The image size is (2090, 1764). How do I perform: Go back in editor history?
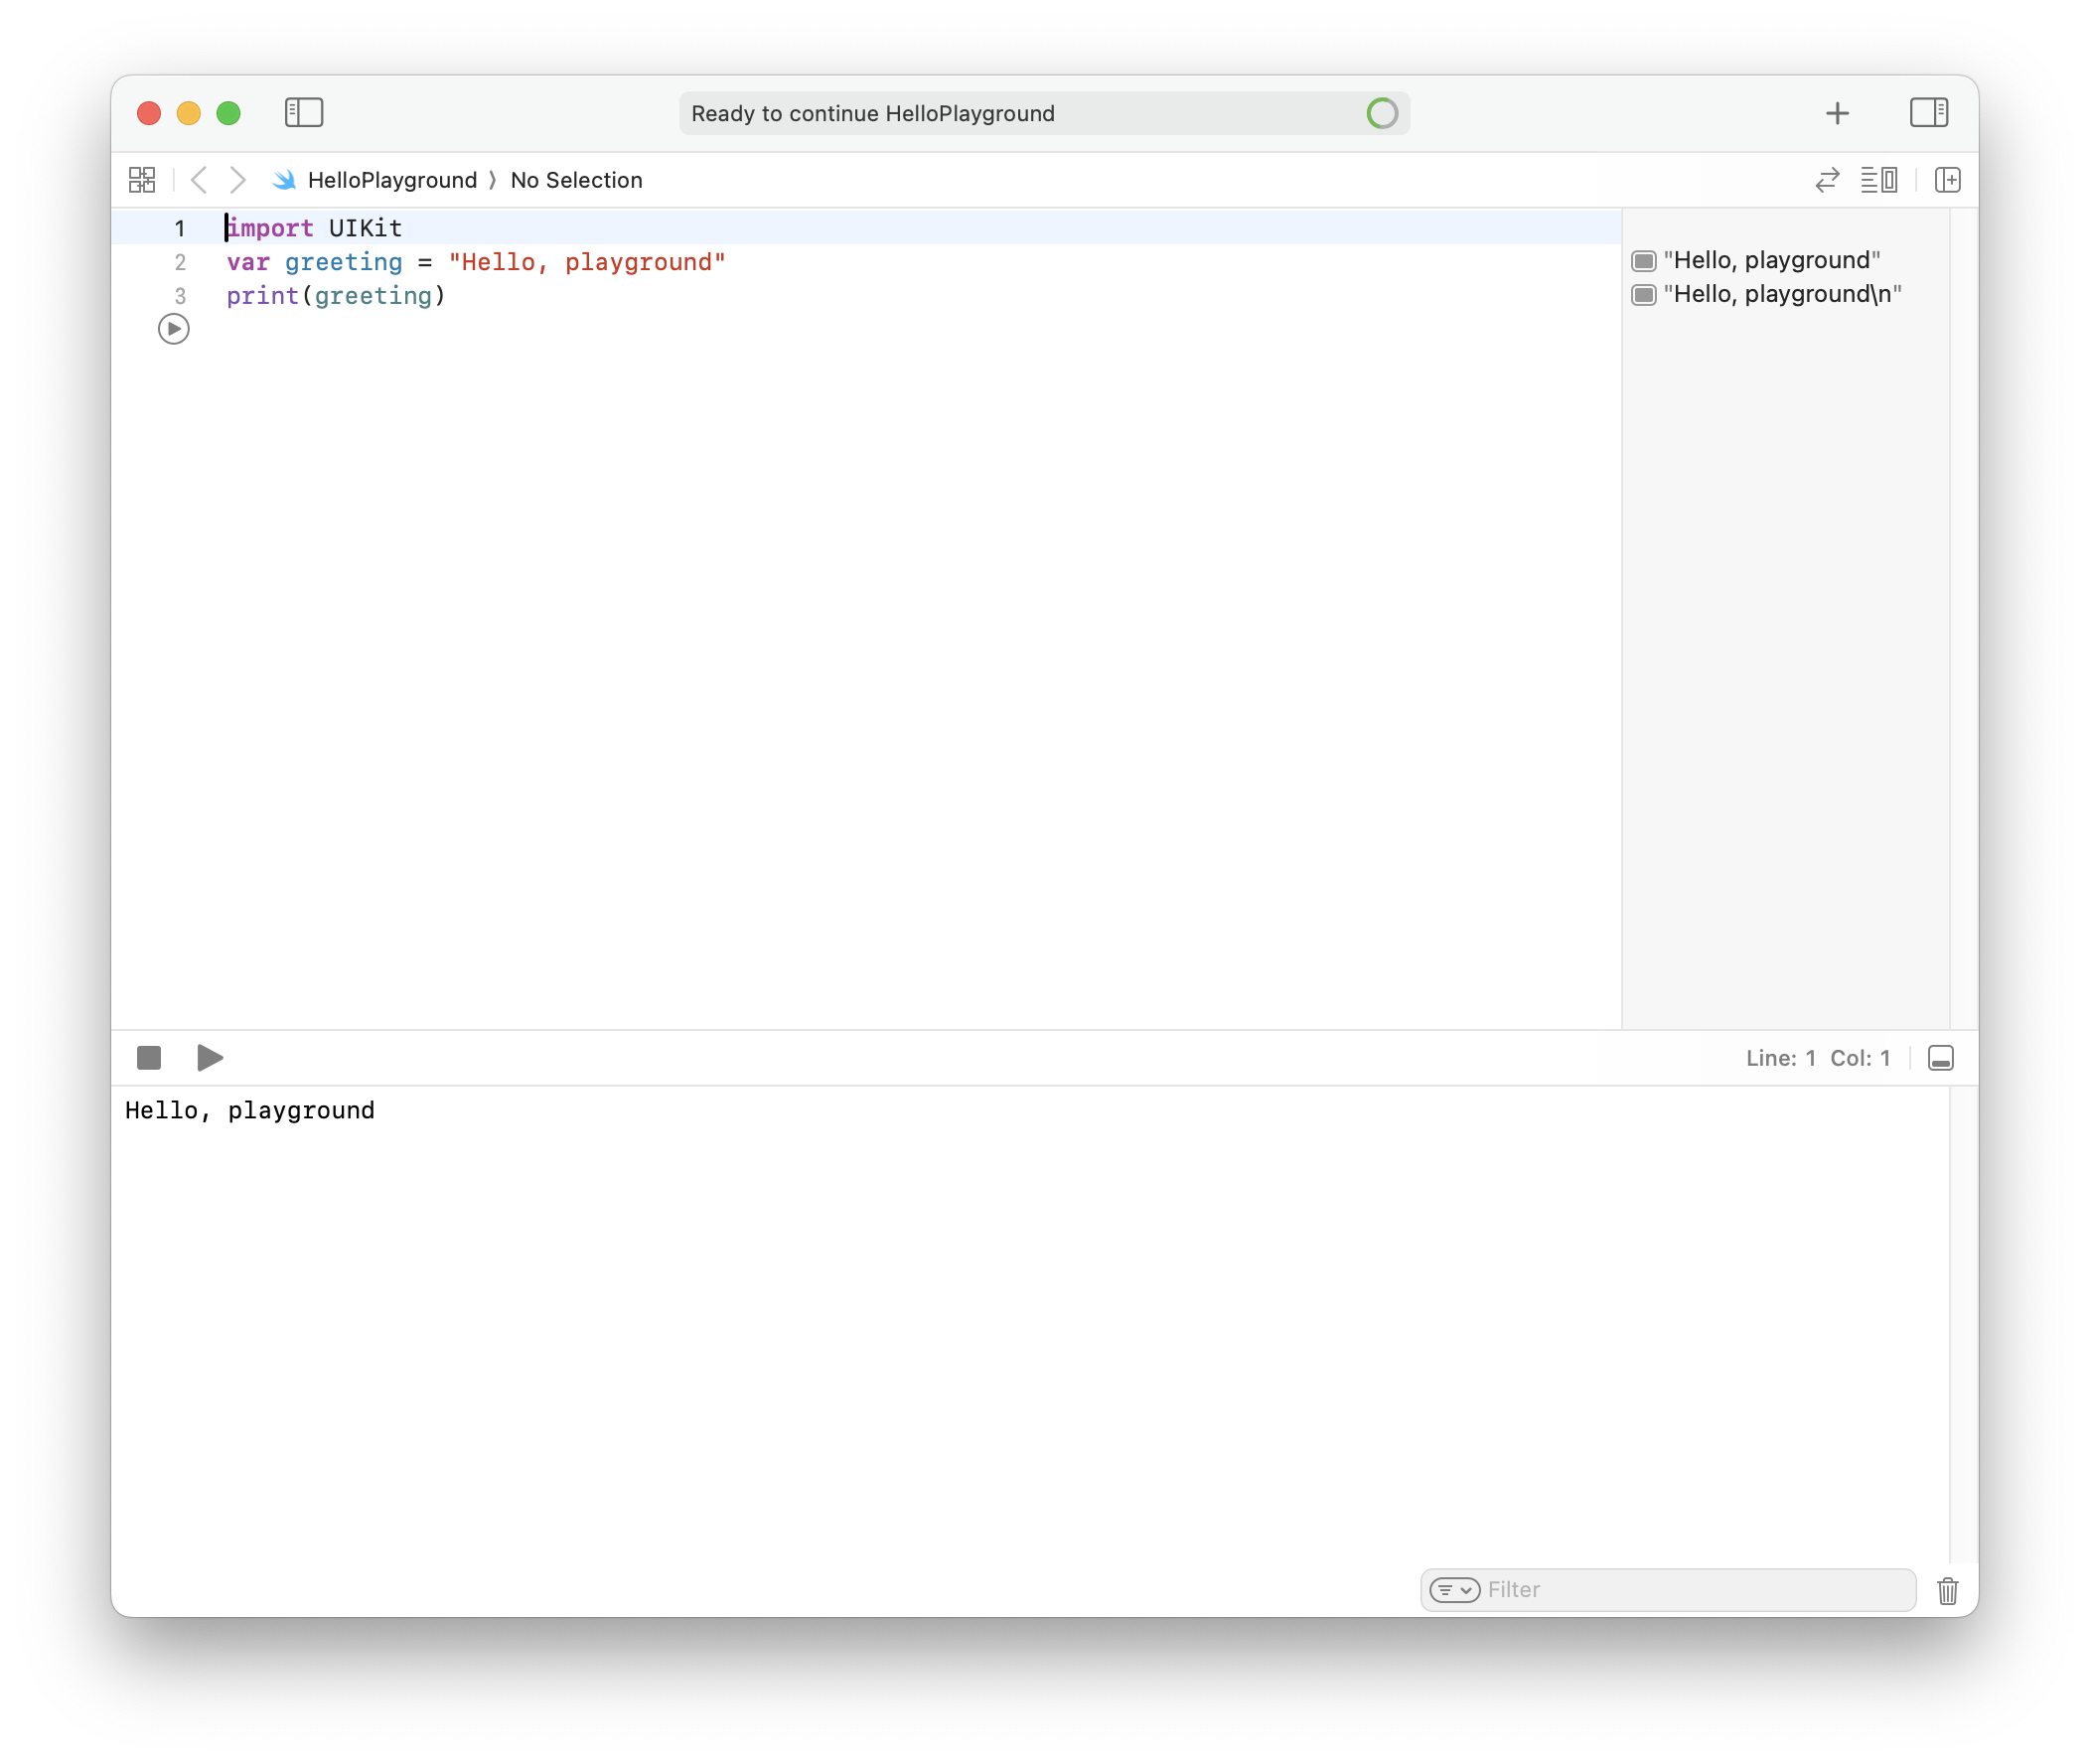199,180
